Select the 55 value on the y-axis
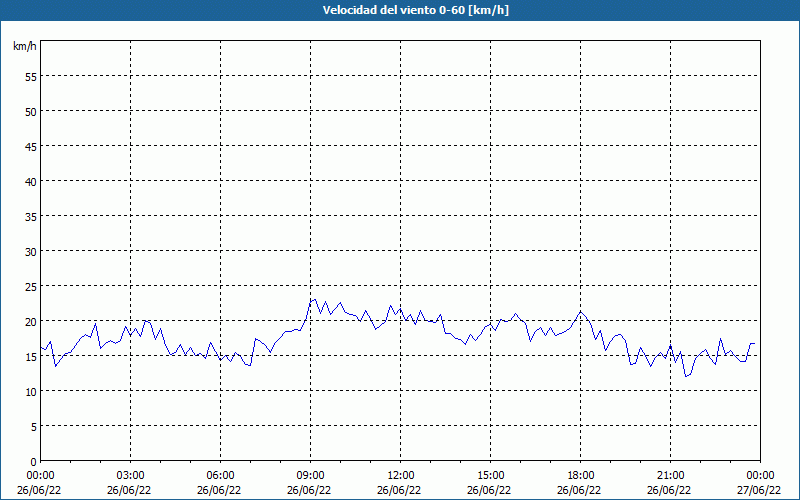 point(31,77)
